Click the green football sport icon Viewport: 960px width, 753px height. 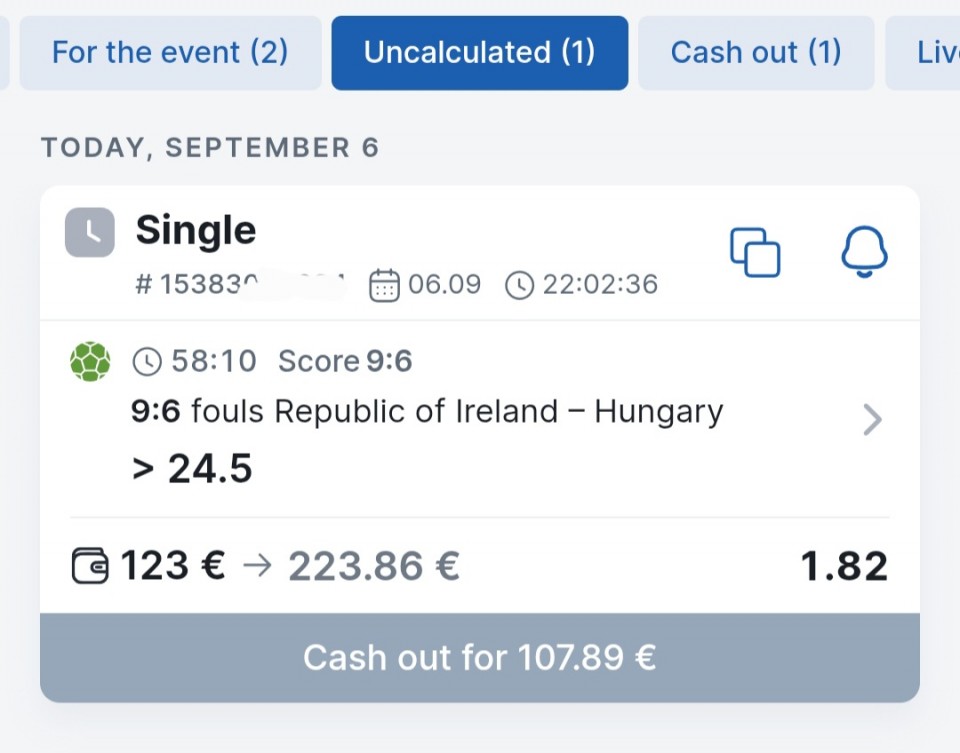click(x=91, y=361)
